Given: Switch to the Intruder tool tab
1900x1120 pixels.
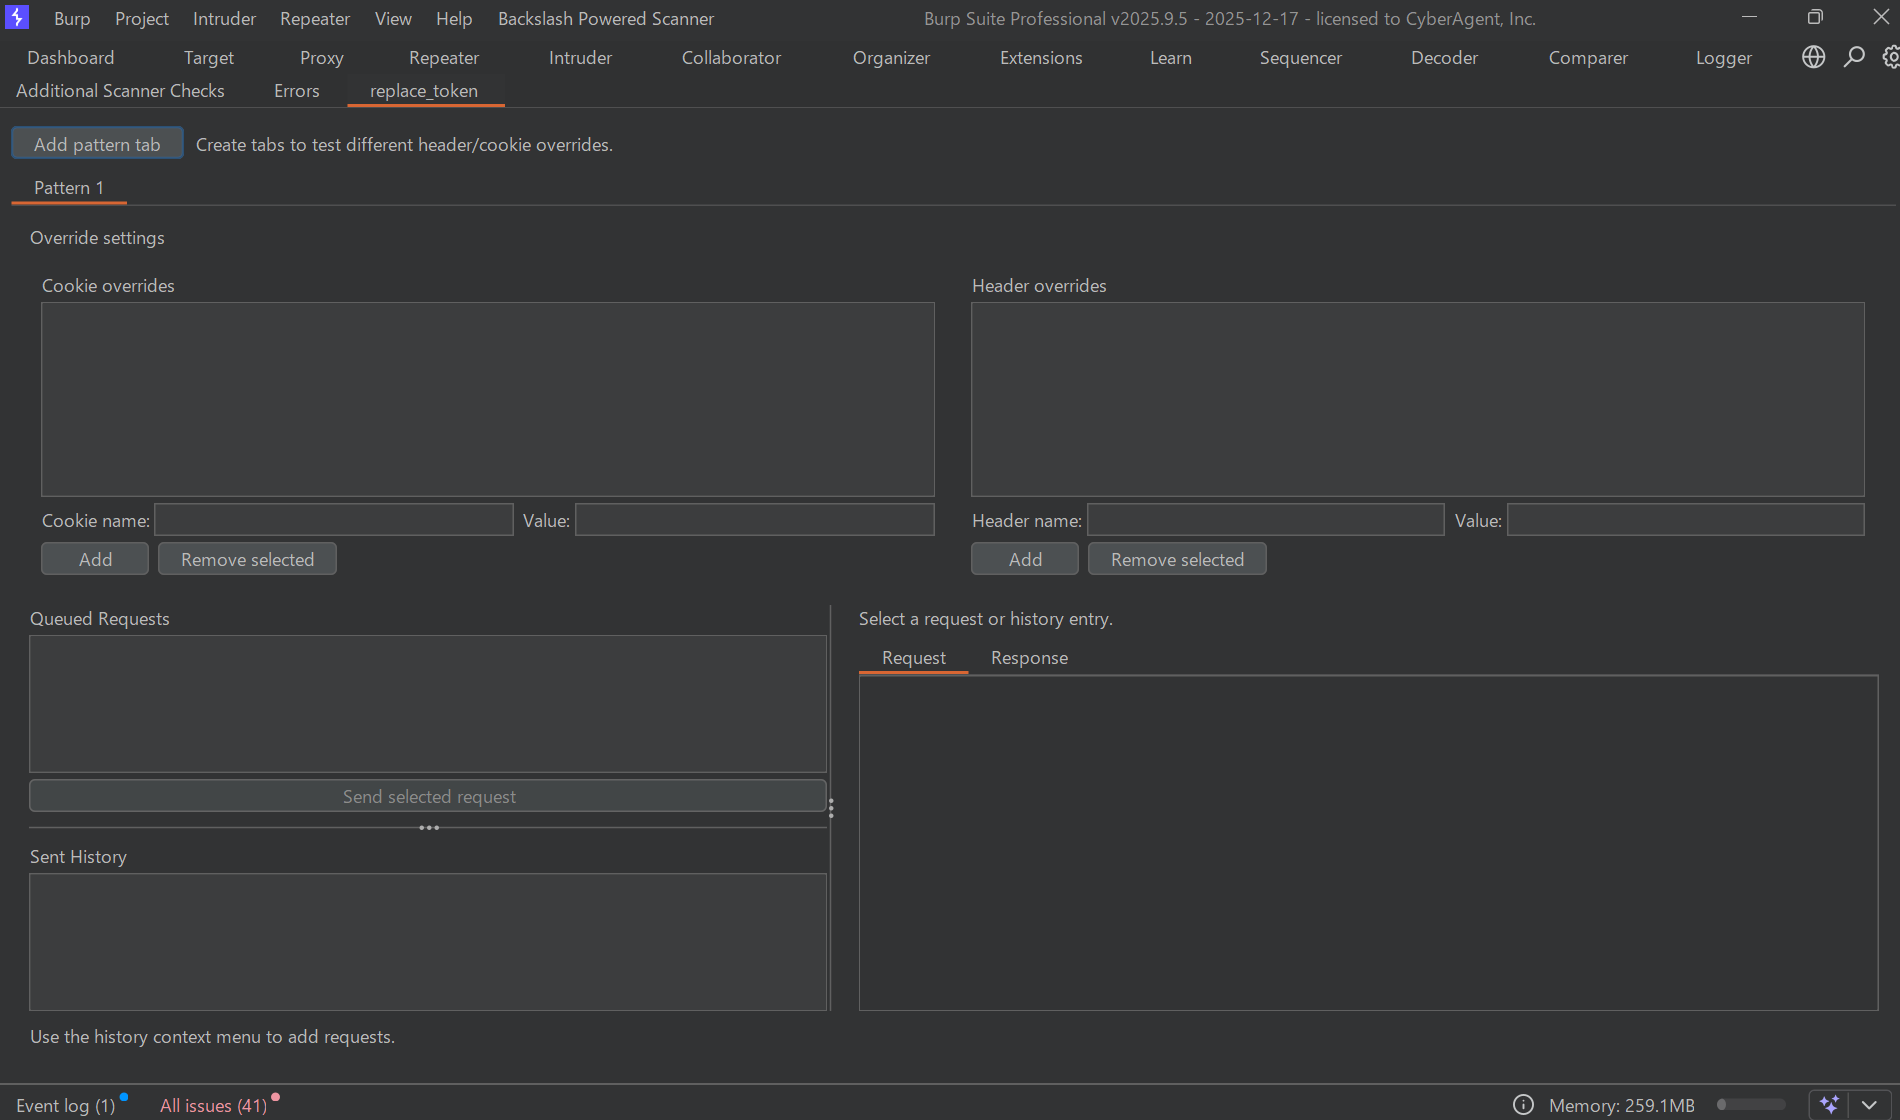Looking at the screenshot, I should tap(581, 57).
